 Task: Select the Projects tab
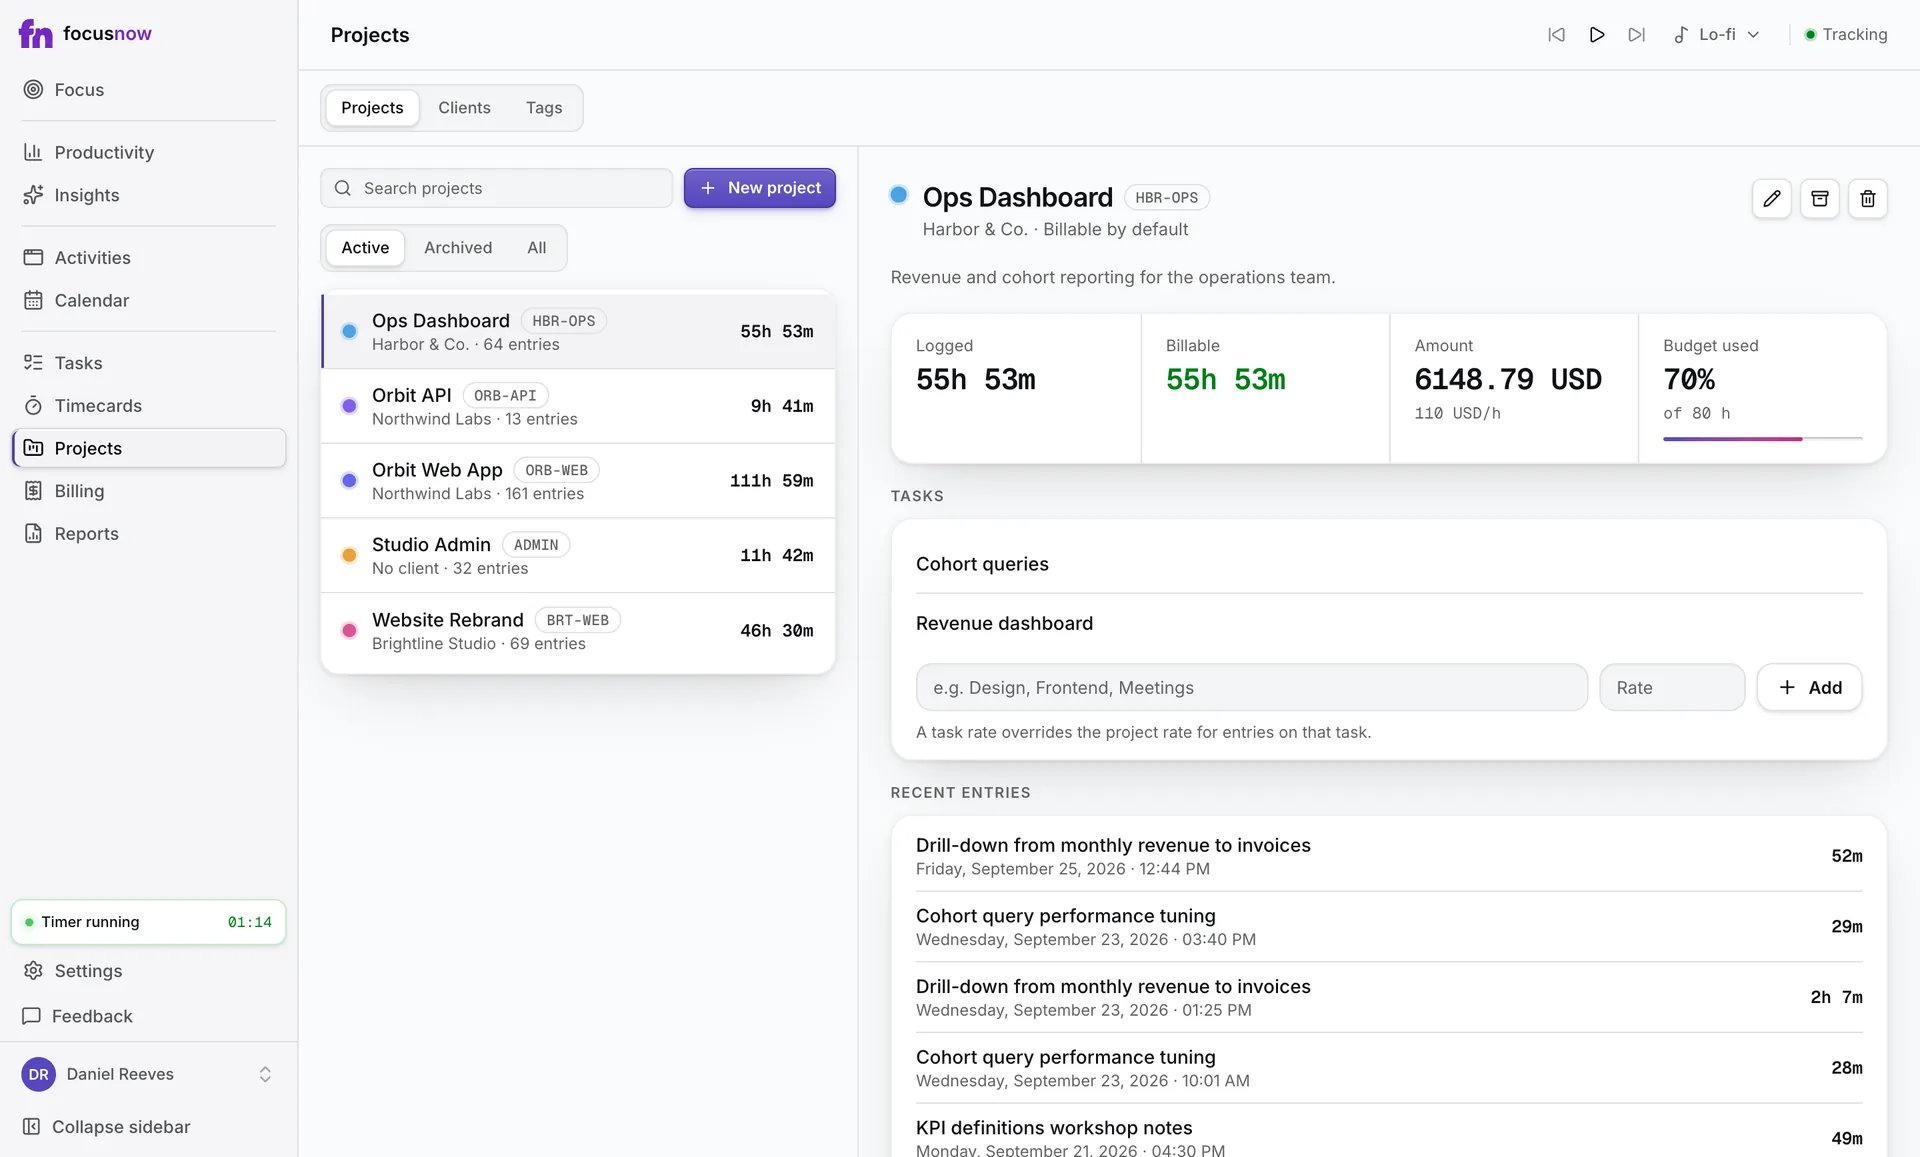click(x=372, y=108)
